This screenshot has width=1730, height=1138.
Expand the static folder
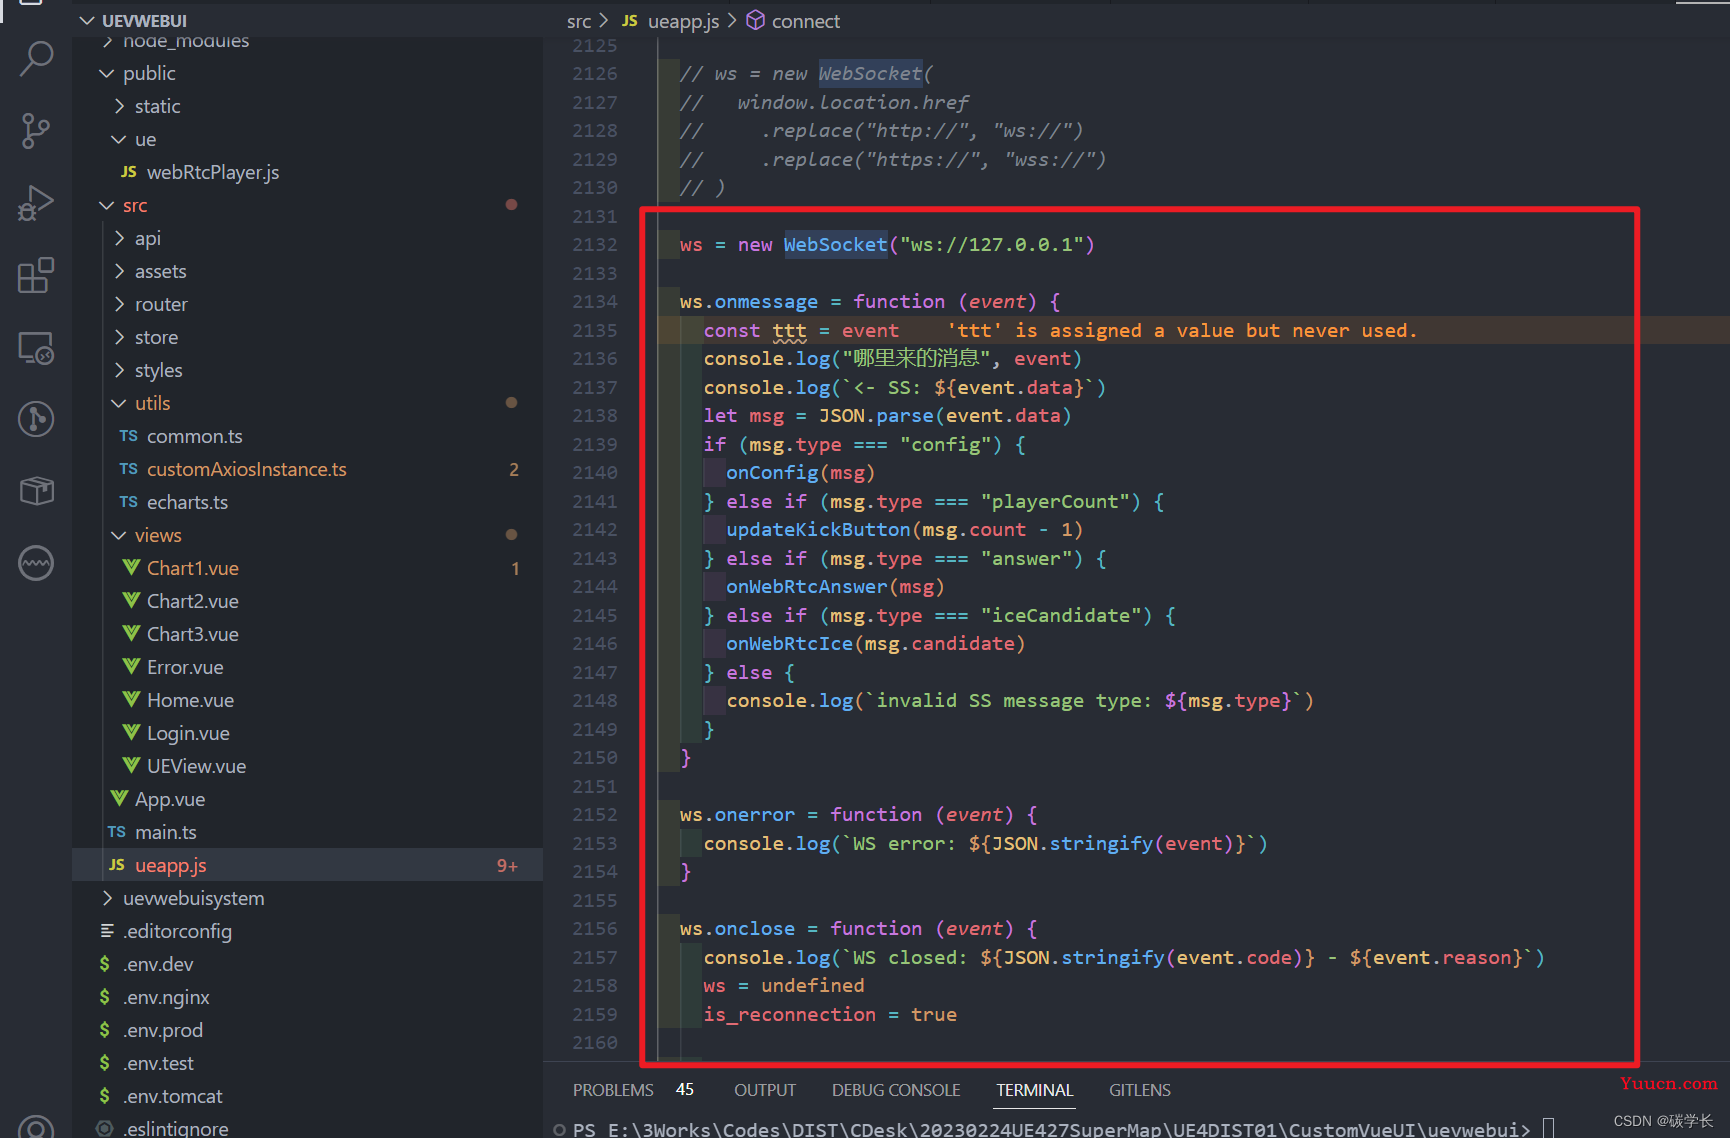click(119, 106)
